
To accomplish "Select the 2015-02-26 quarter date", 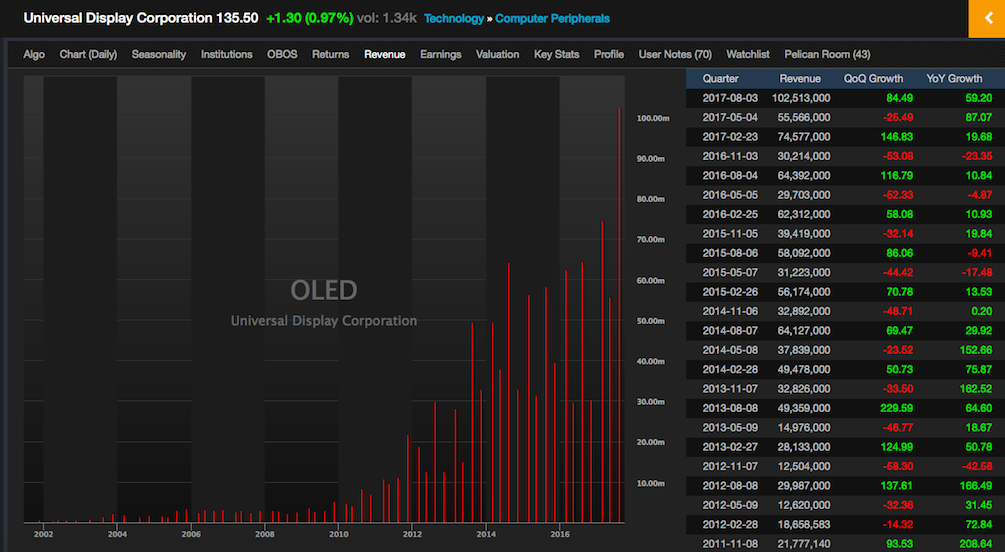I will (730, 292).
